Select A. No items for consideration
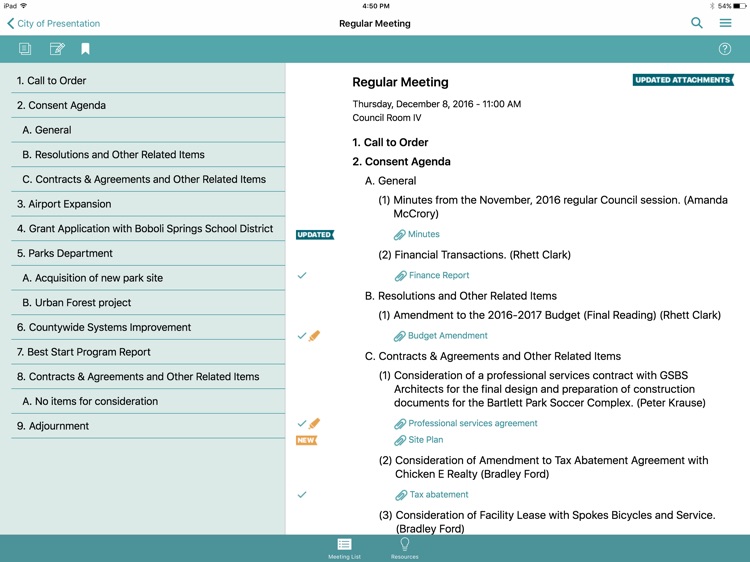 point(148,401)
